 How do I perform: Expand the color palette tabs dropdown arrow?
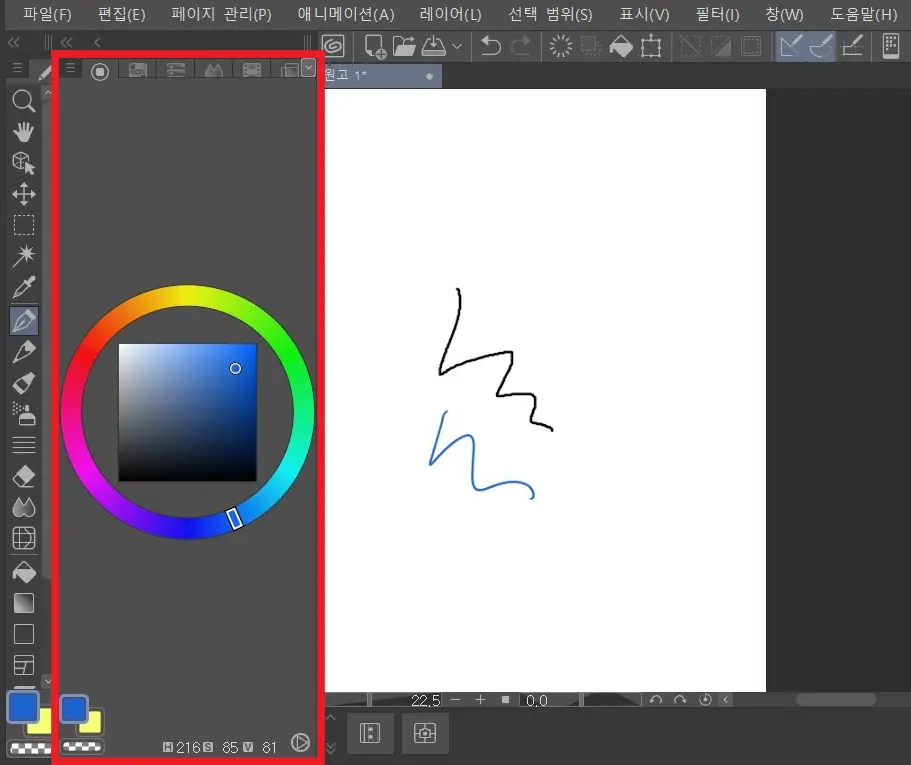(x=308, y=68)
